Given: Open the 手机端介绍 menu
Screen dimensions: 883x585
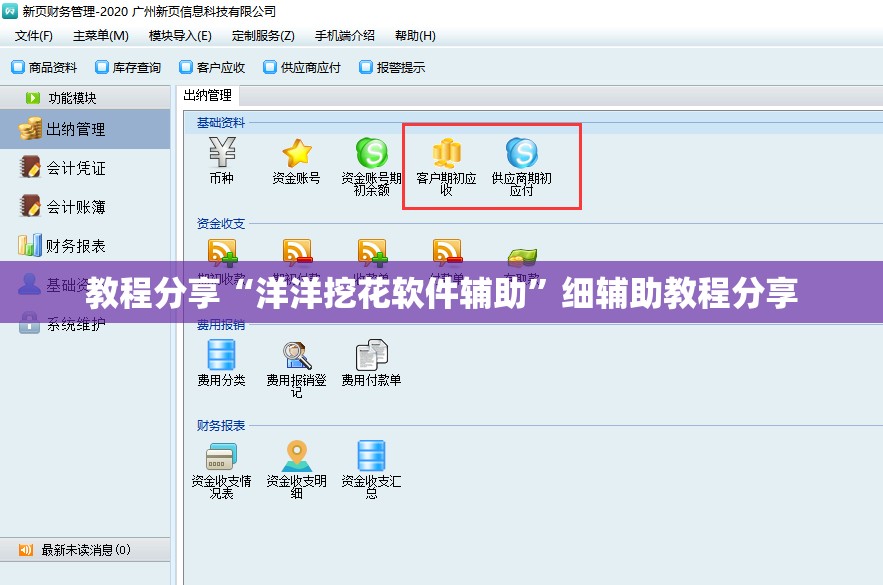Looking at the screenshot, I should tap(345, 36).
